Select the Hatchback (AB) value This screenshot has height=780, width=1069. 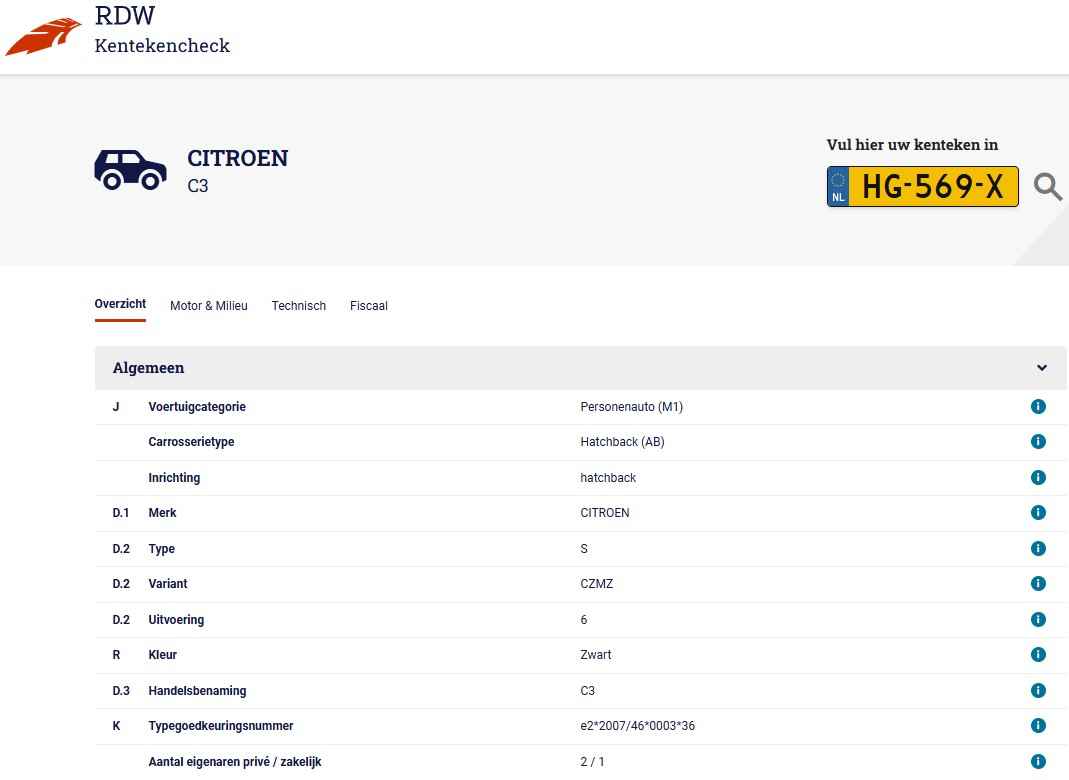622,442
